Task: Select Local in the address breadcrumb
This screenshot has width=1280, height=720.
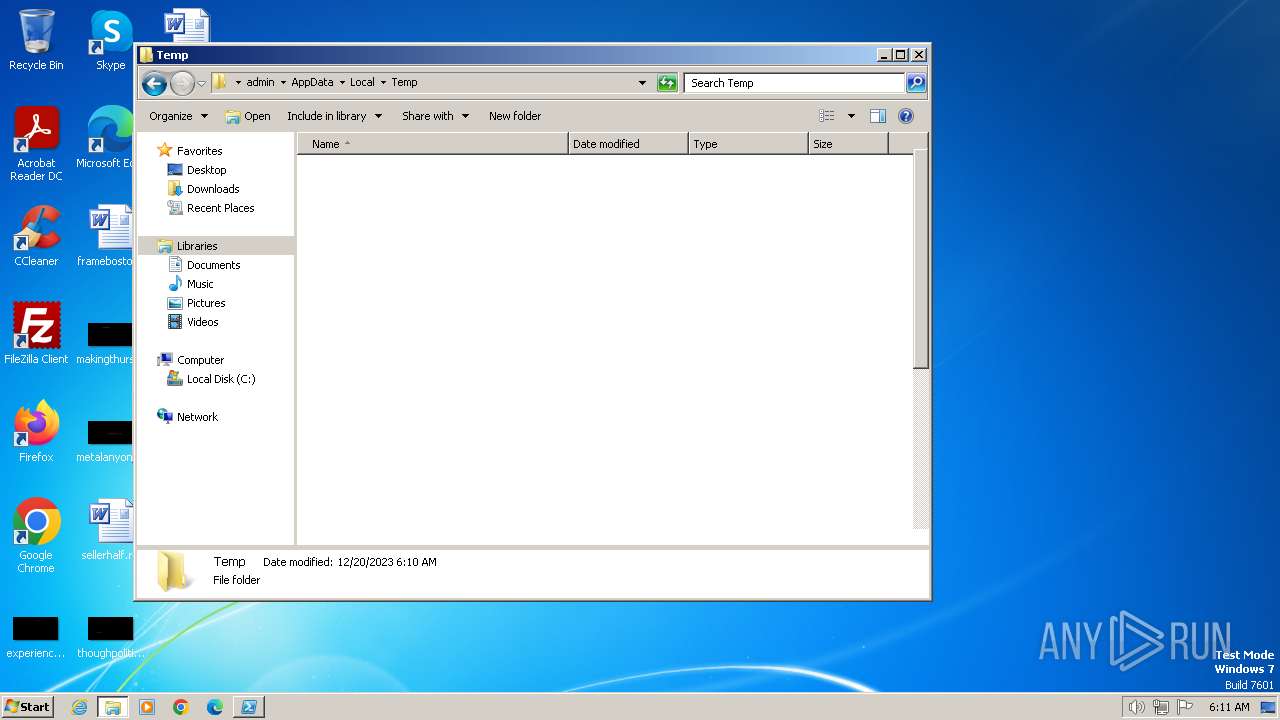Action: 362,82
